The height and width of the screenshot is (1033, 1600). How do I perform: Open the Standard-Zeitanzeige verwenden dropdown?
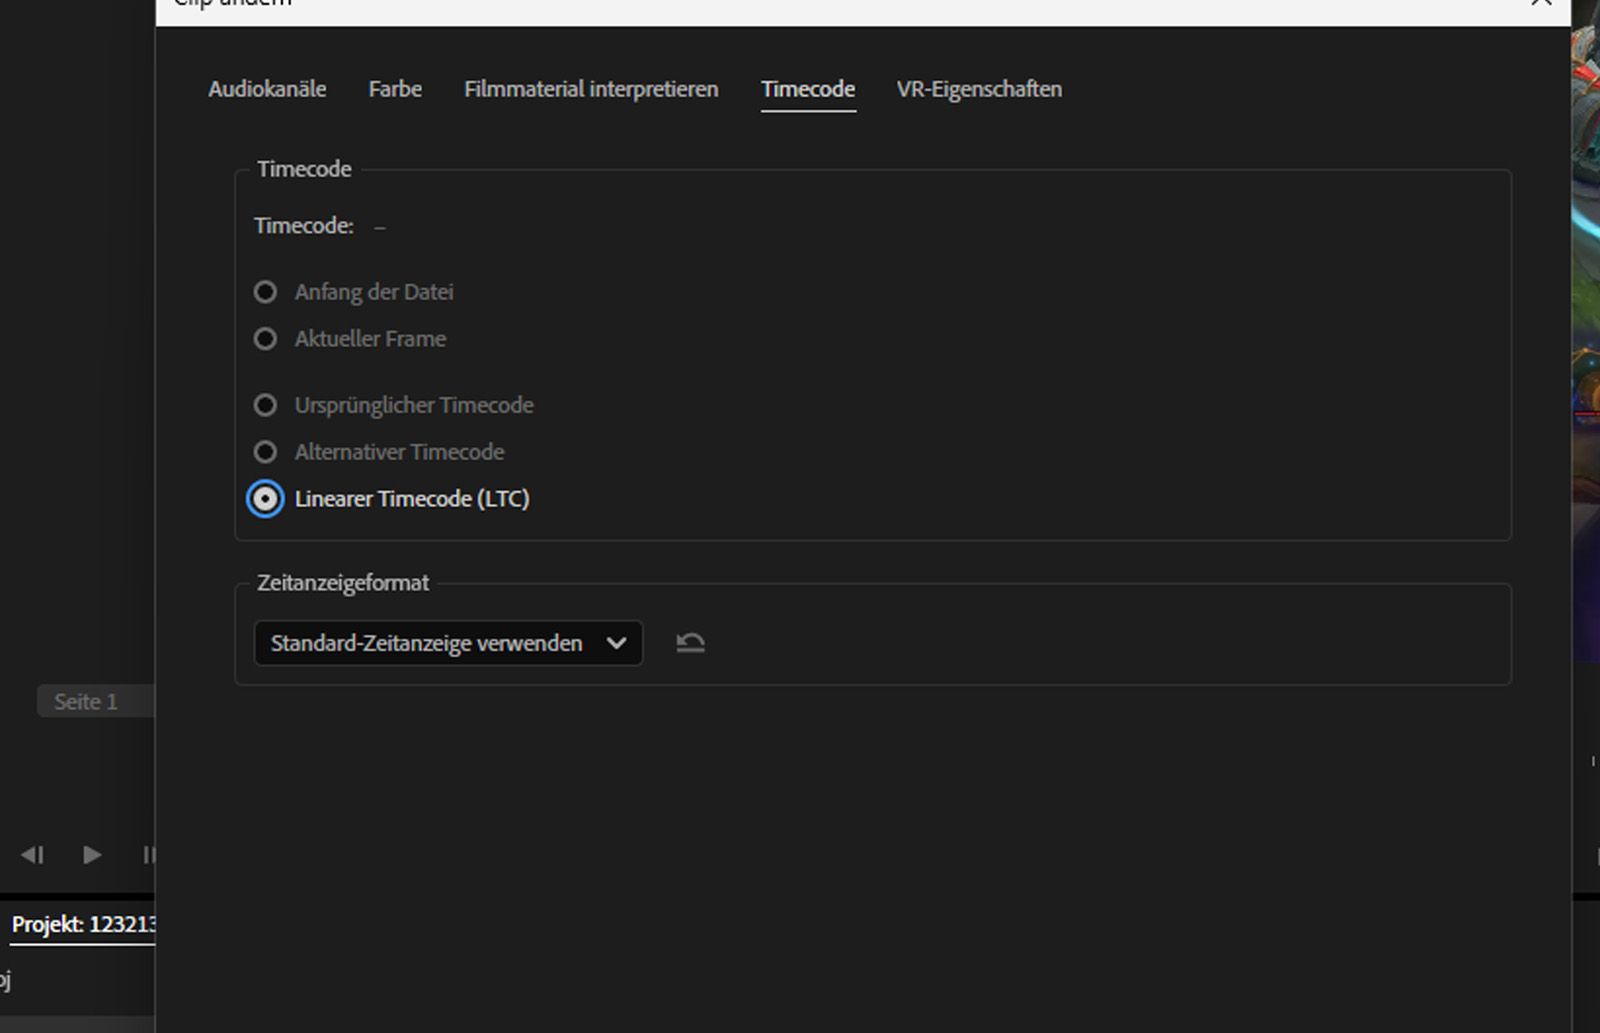pos(448,643)
